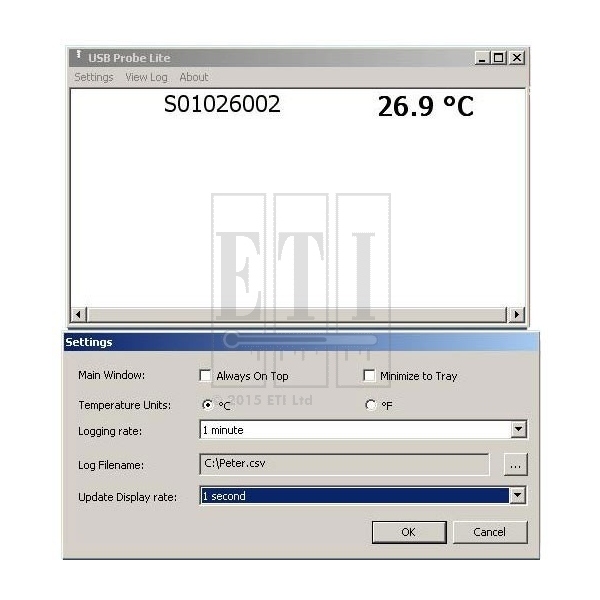Expand the Logging rate dropdown arrow
This screenshot has height=600, width=600.
(518, 429)
